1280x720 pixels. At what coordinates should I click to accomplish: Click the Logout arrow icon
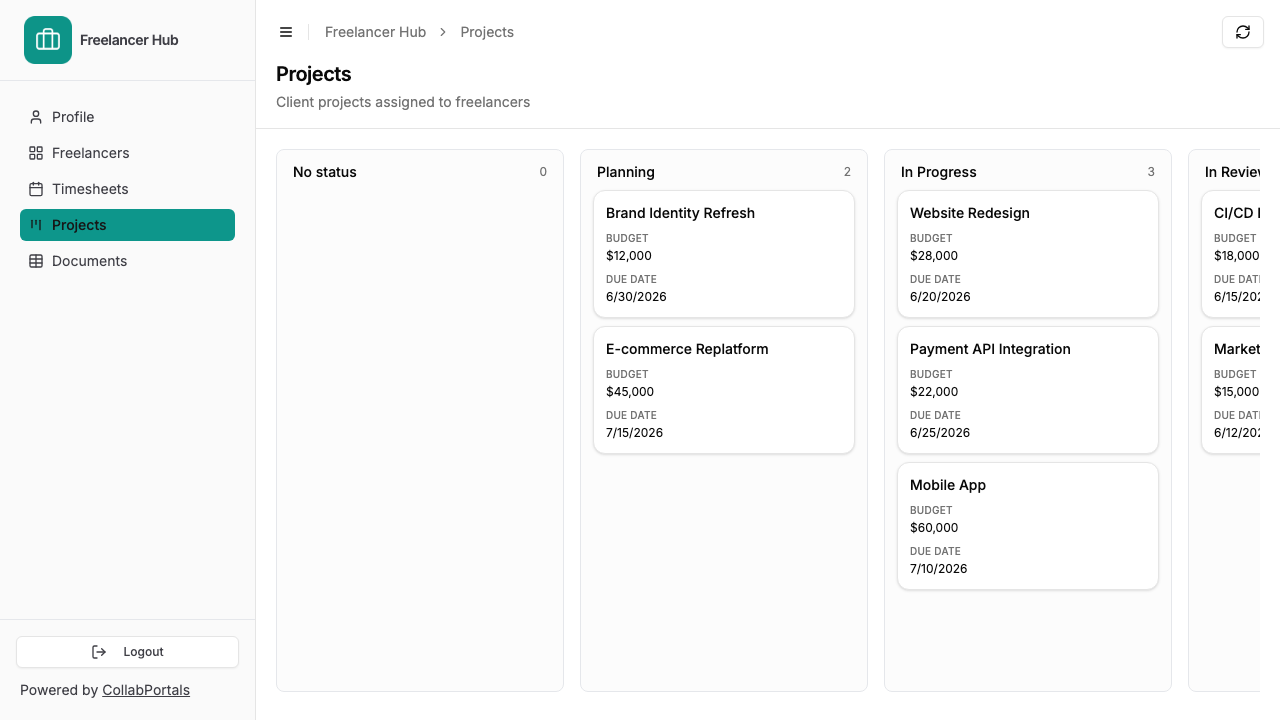pos(99,652)
